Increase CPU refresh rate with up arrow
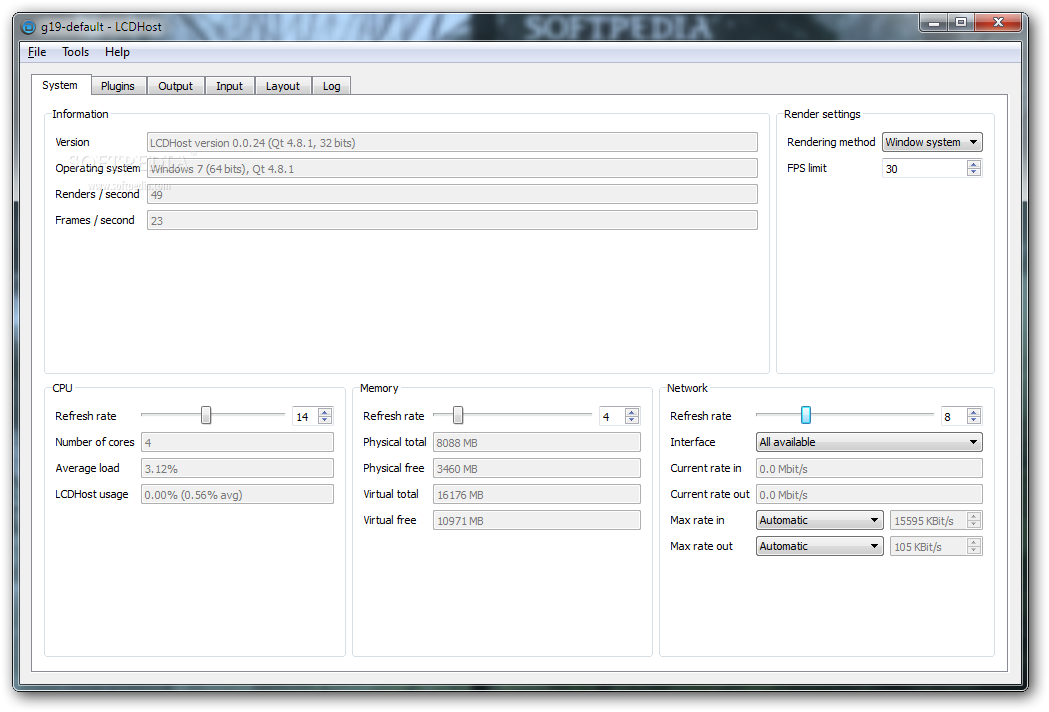The width and height of the screenshot is (1049, 712). 325,412
